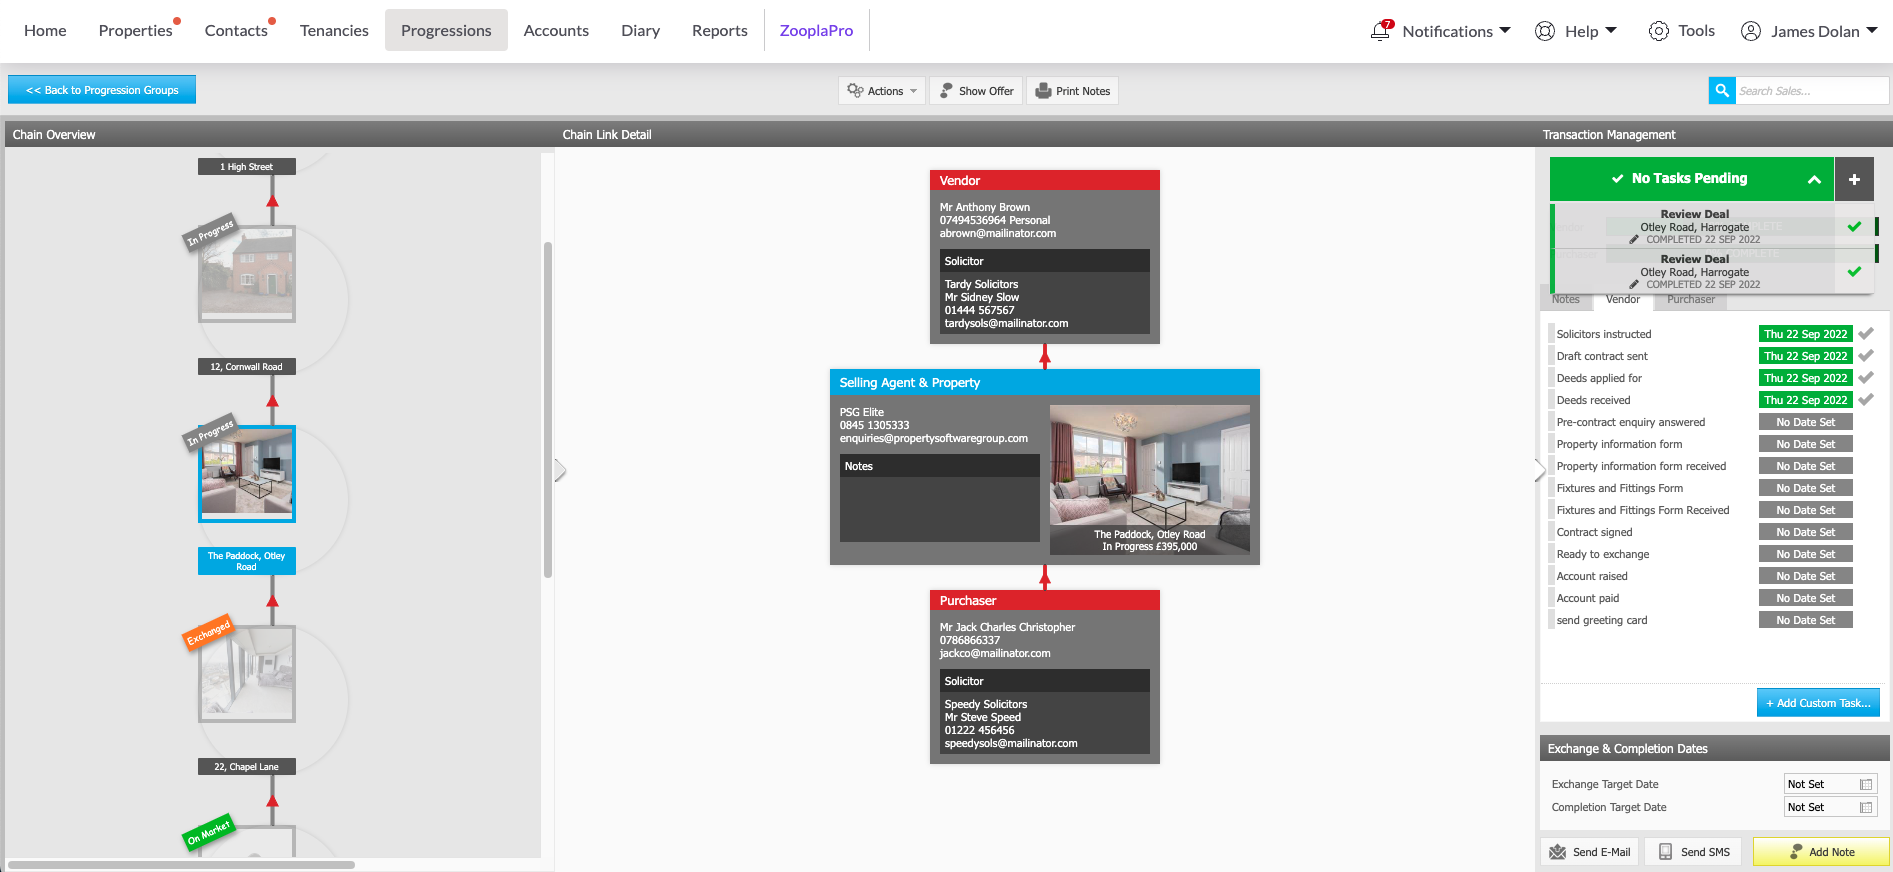Add a new task with plus icon
The image size is (1893, 872).
(1854, 179)
